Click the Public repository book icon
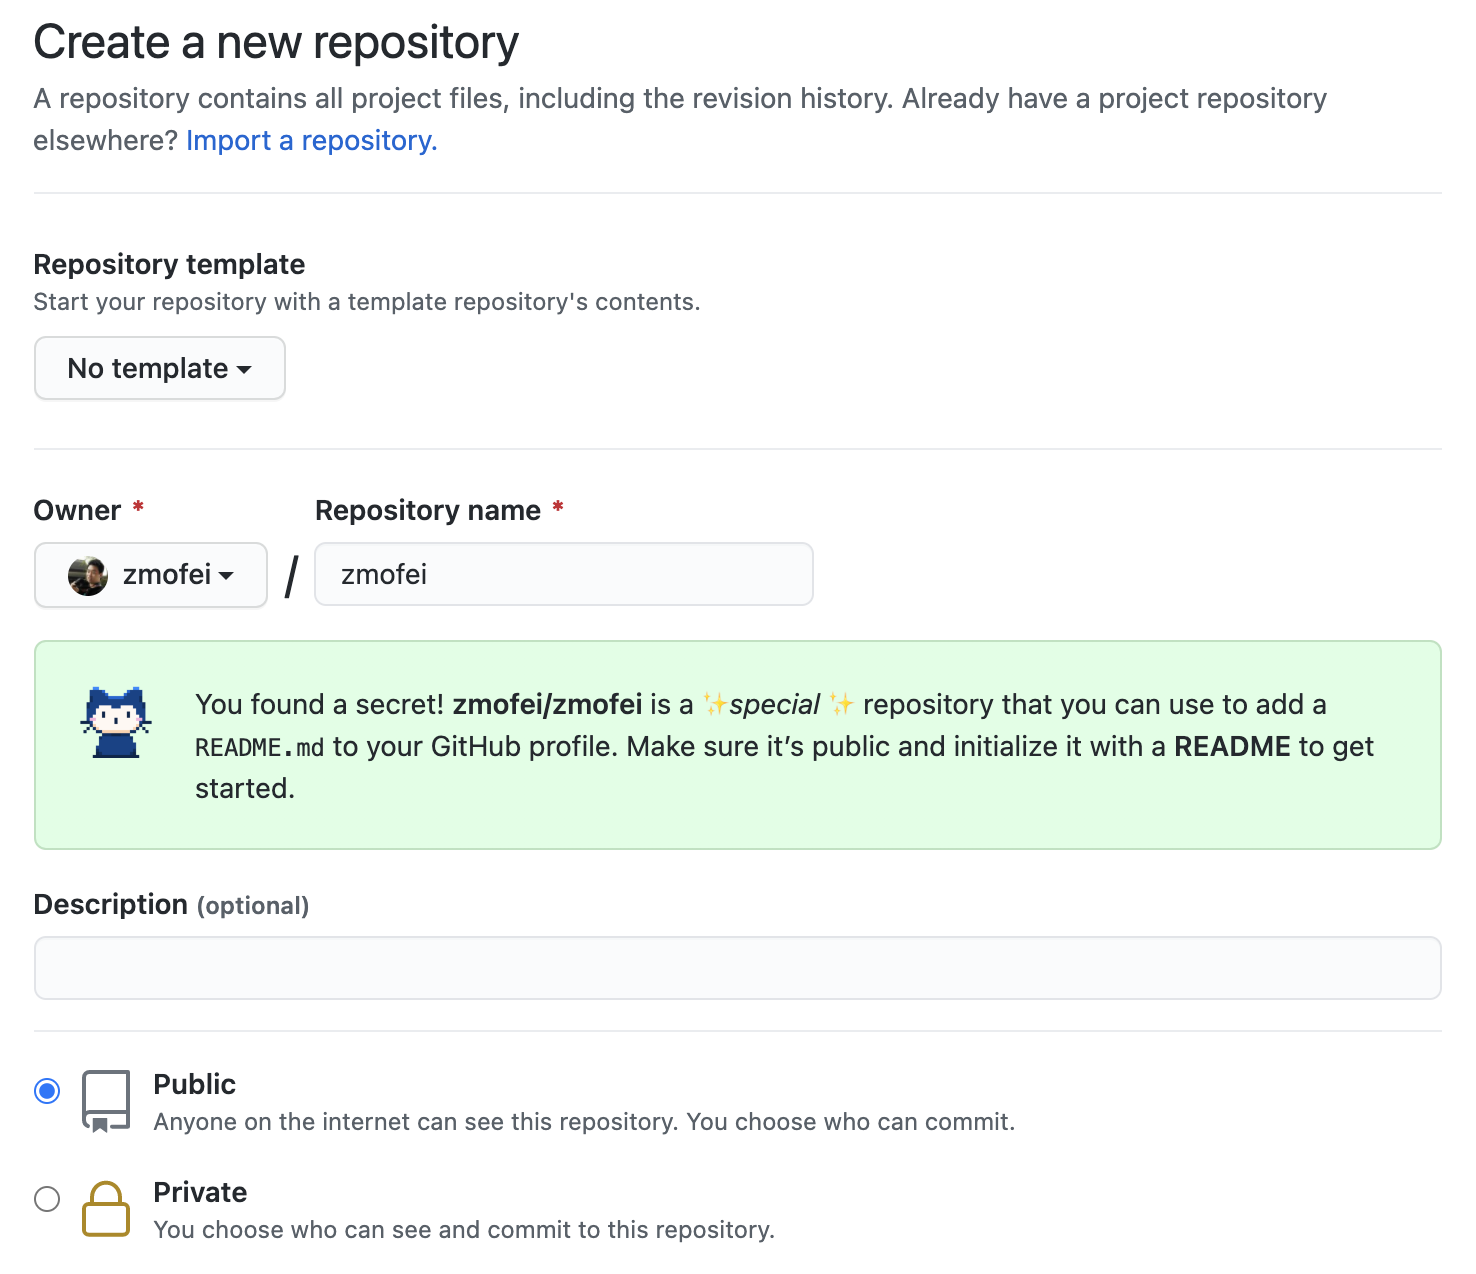The image size is (1476, 1274). [106, 1101]
